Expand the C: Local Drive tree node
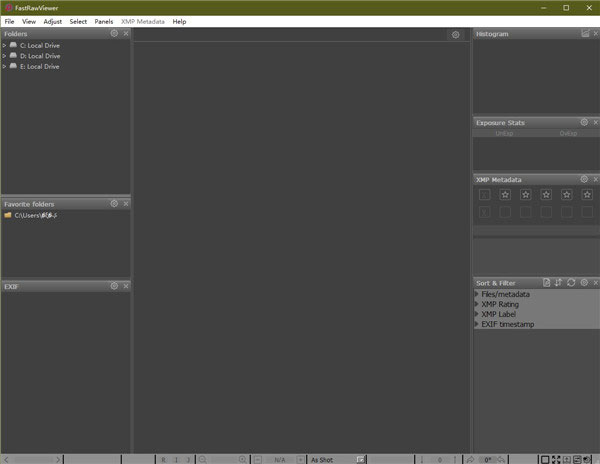The width and height of the screenshot is (600, 464). click(4, 45)
